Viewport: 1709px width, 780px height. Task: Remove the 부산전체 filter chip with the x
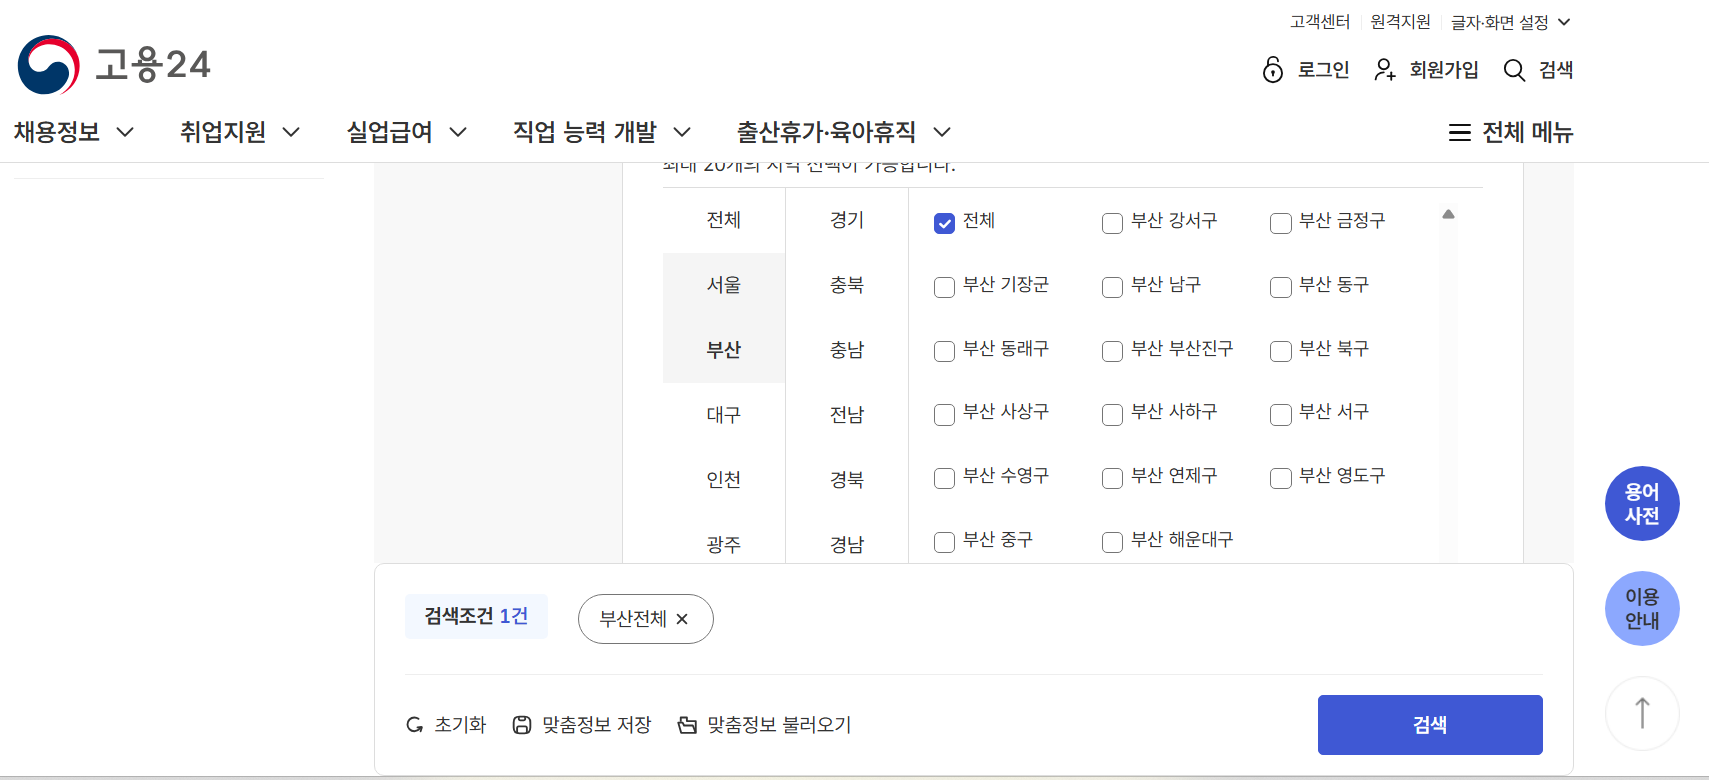click(682, 619)
